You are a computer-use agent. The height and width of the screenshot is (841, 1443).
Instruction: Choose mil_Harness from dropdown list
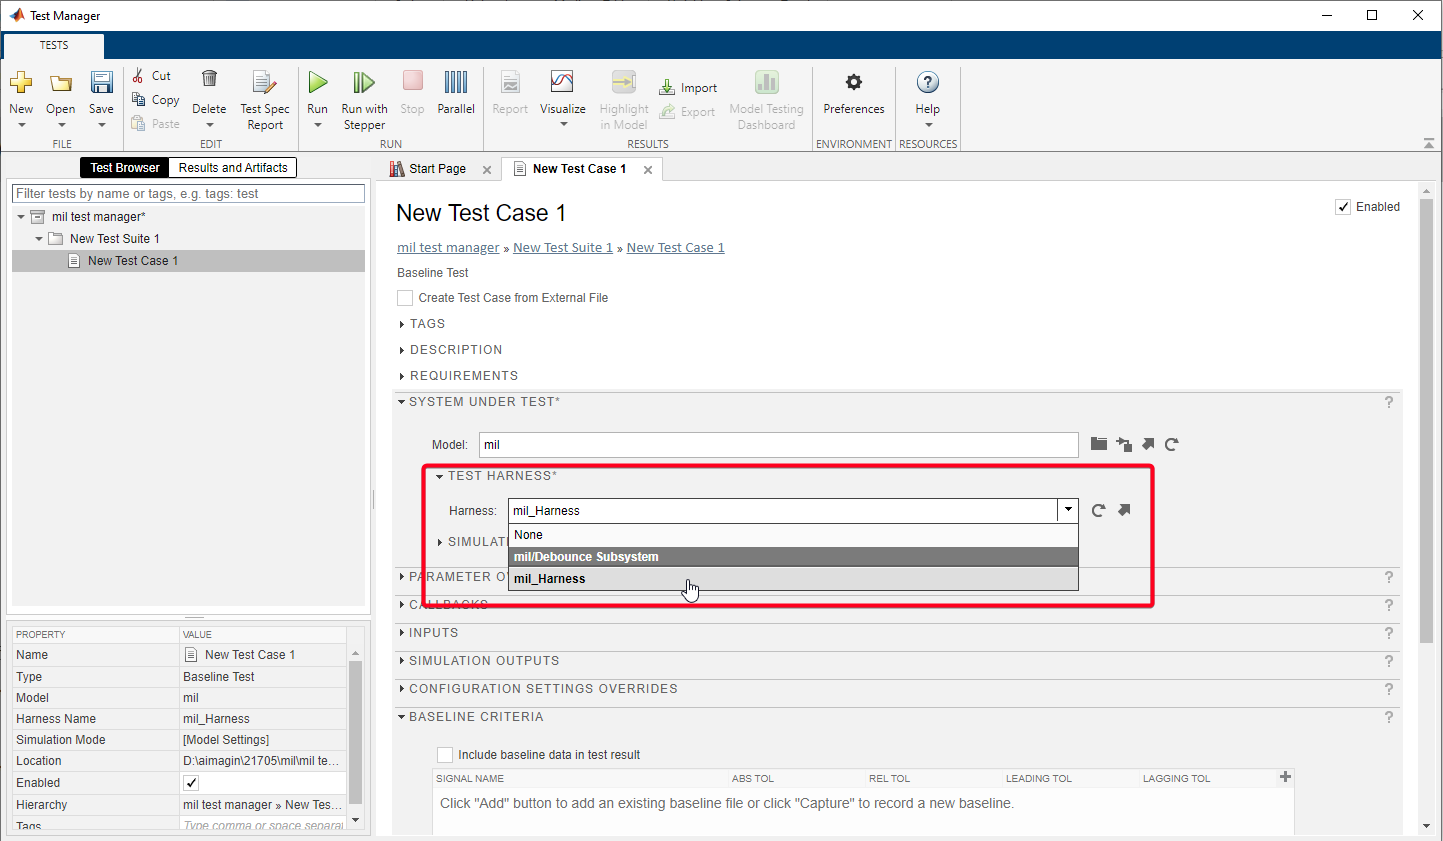click(x=793, y=579)
